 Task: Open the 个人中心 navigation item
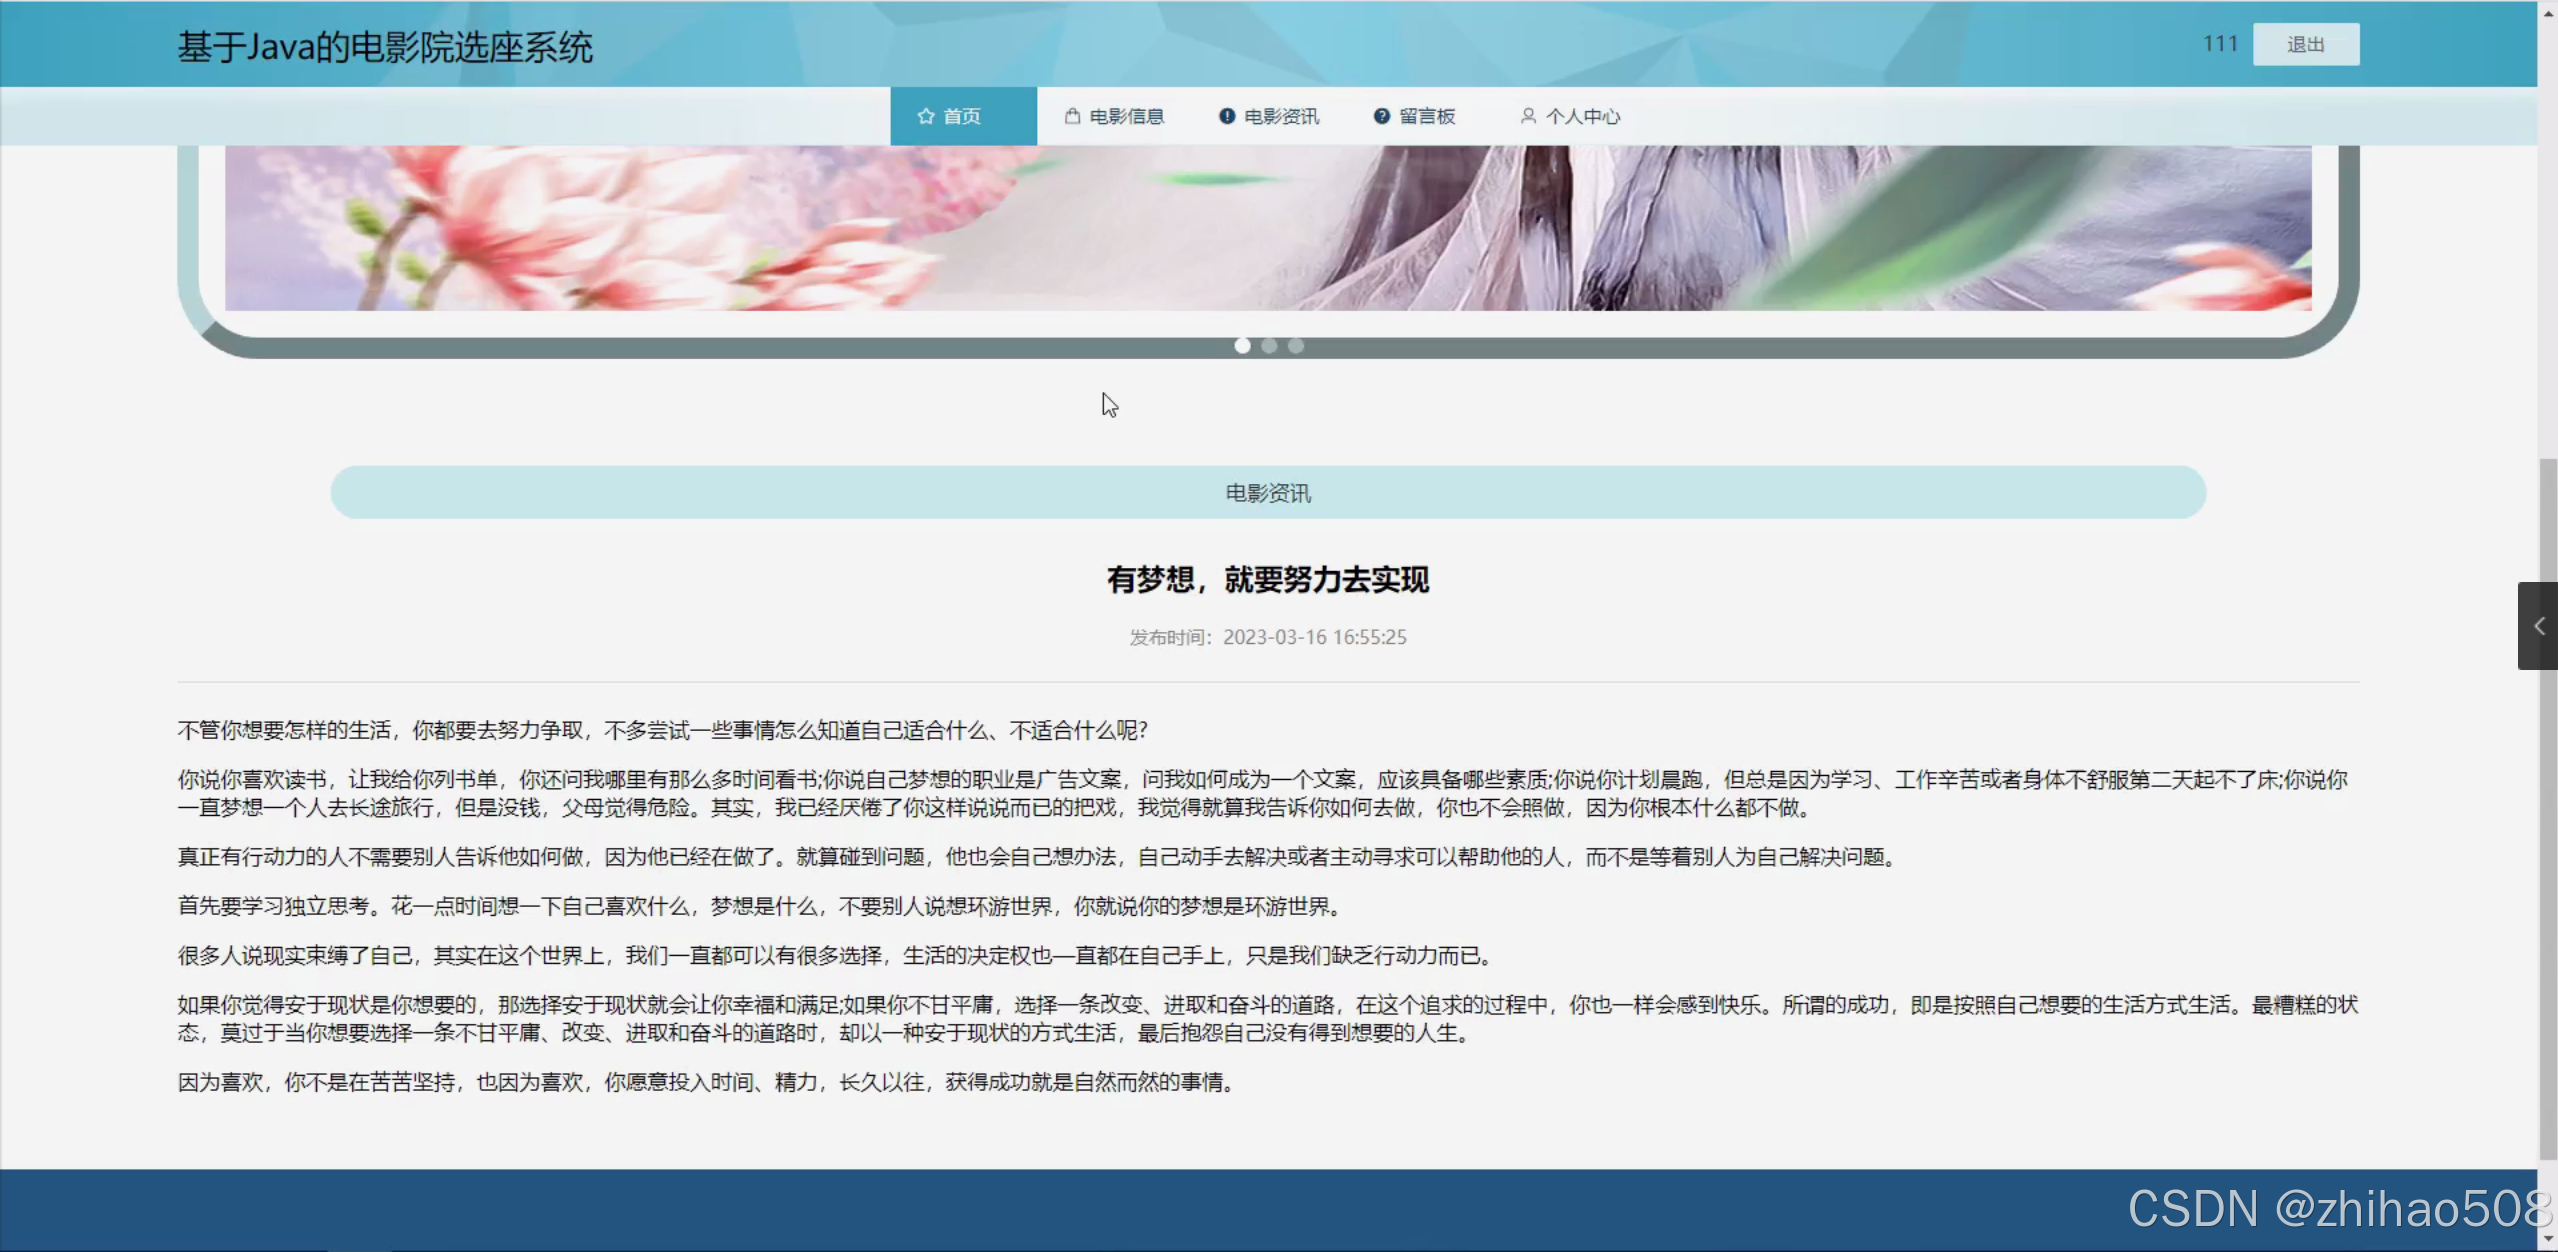[1570, 116]
